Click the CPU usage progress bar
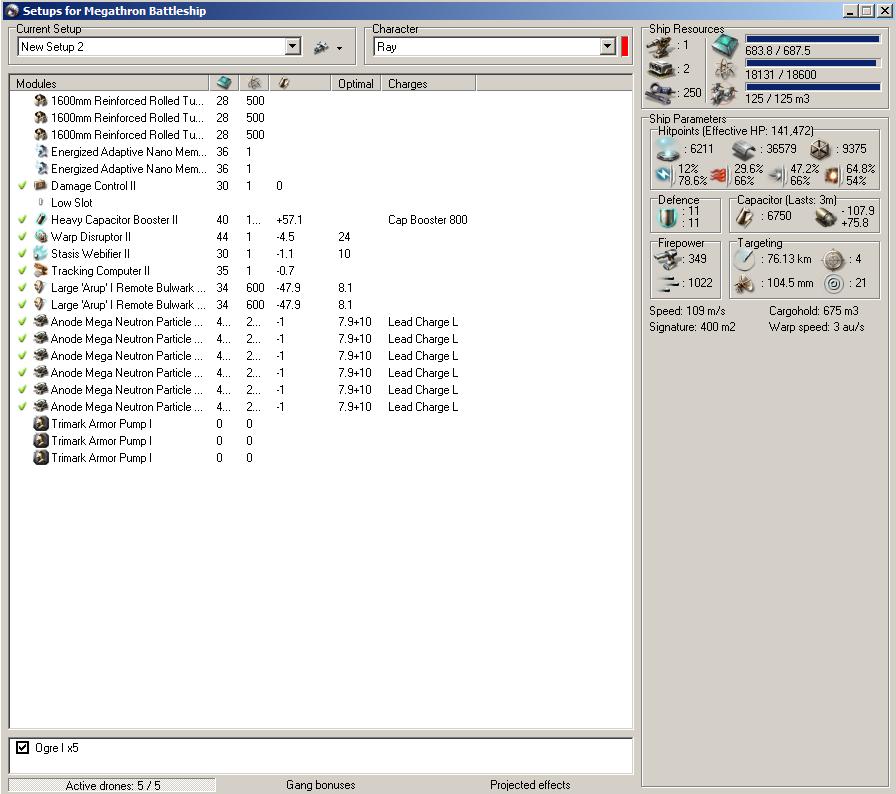896x794 pixels. pos(812,39)
